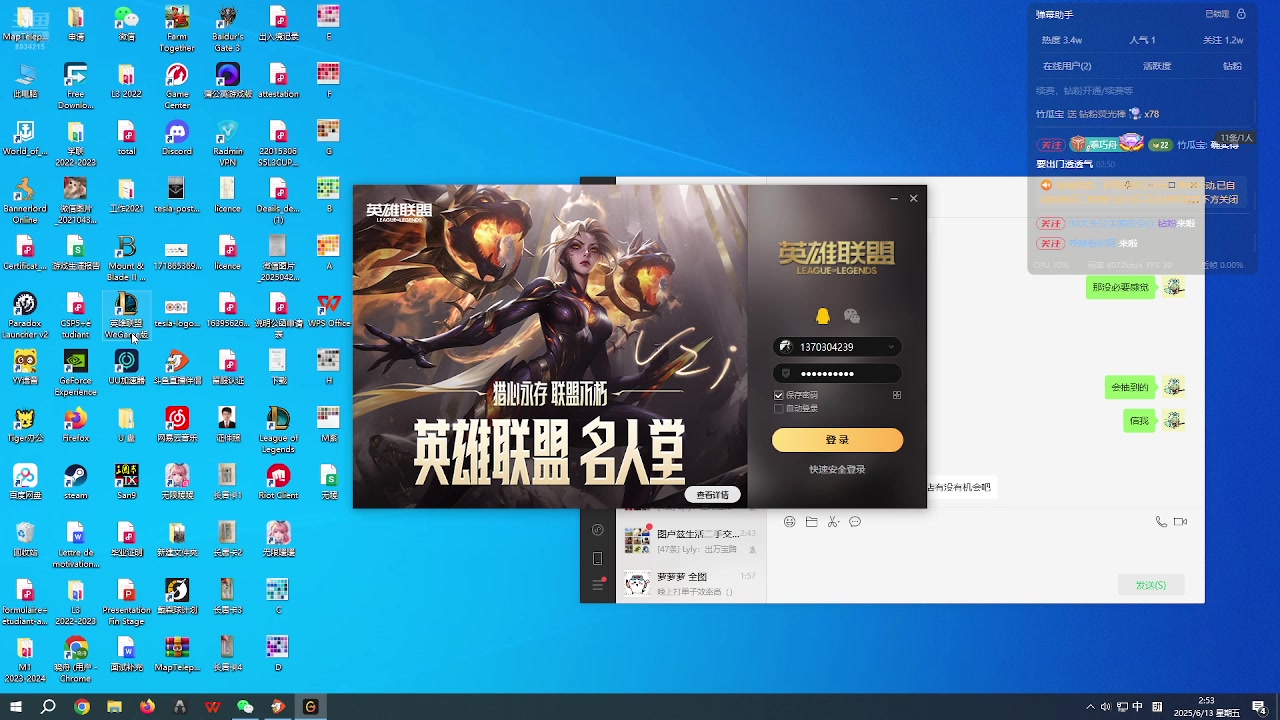Select the Recycle Bin desktop icon

25,538
